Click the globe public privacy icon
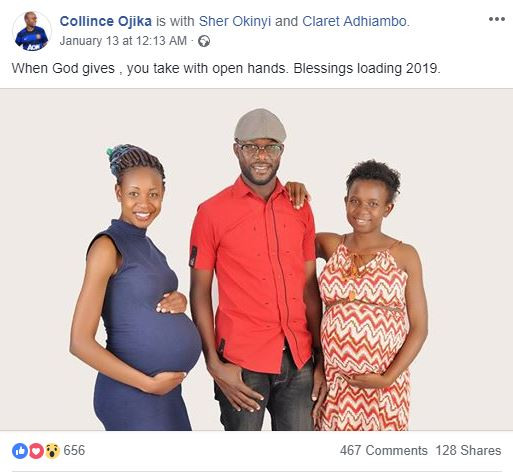513x474 pixels. tap(204, 42)
